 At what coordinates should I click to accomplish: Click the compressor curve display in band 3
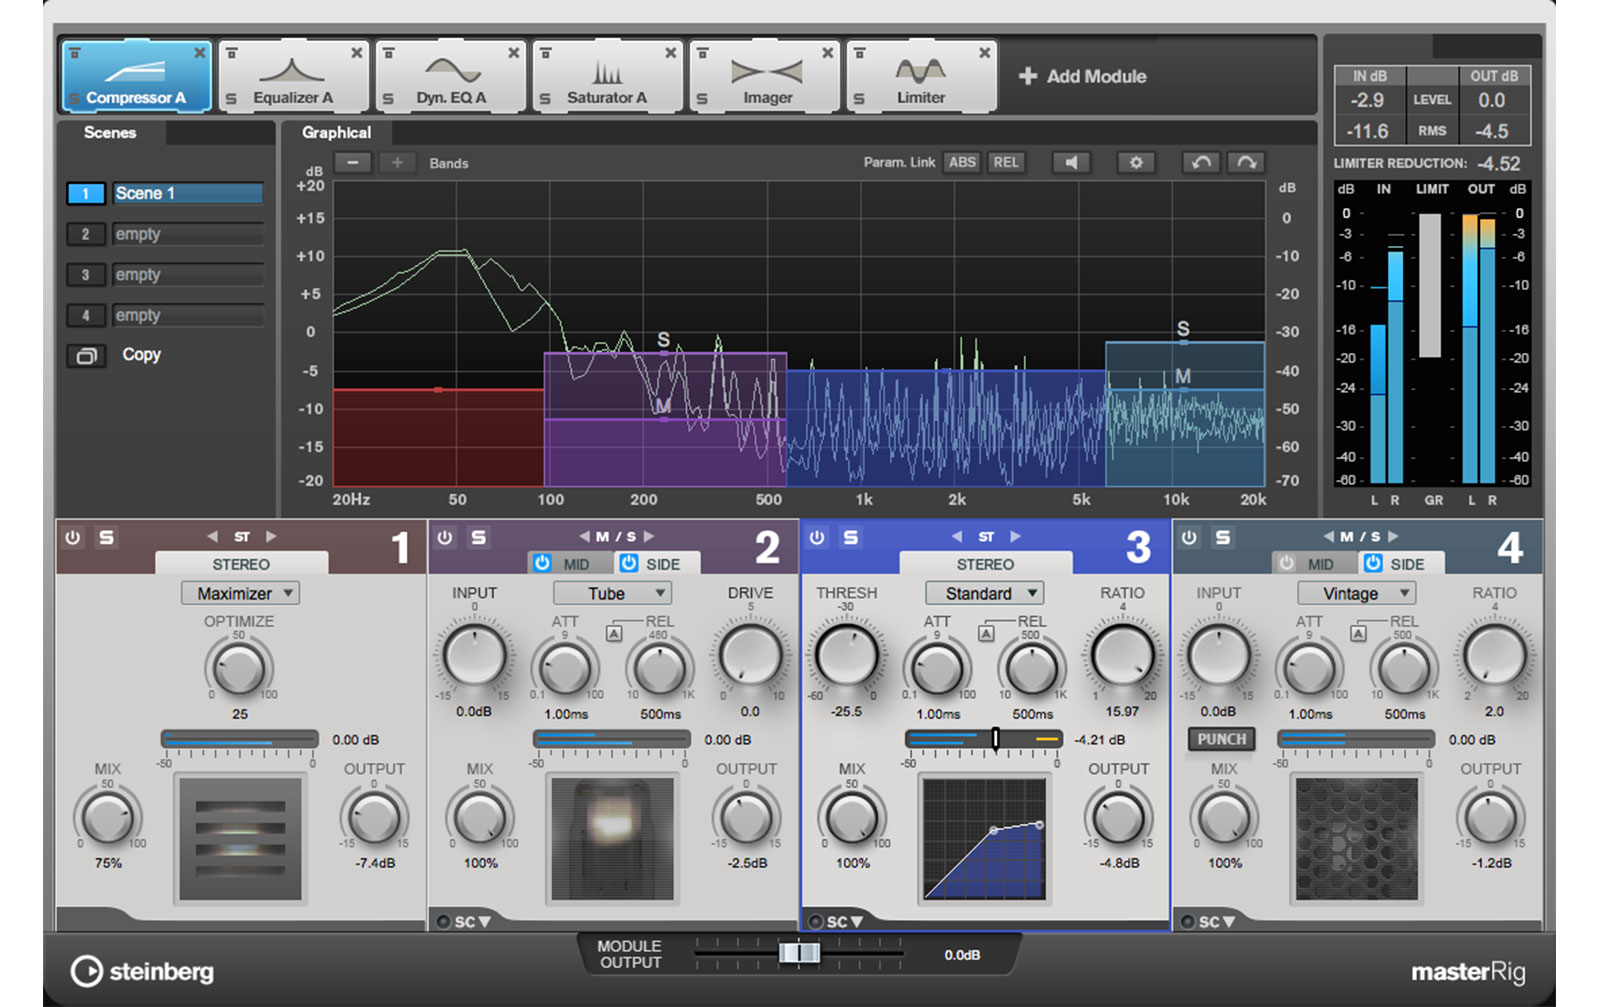[984, 839]
